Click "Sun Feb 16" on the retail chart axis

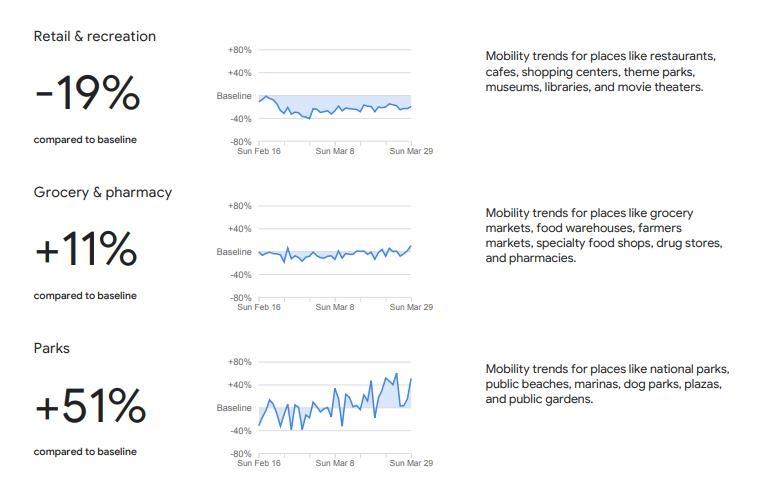coord(258,152)
